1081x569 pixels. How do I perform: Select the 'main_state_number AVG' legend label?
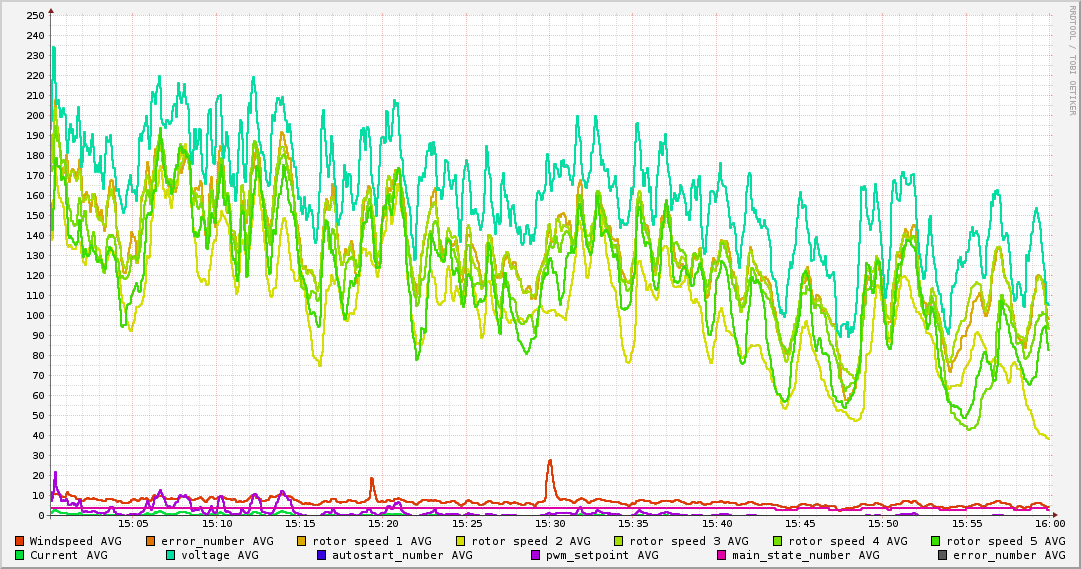806,555
